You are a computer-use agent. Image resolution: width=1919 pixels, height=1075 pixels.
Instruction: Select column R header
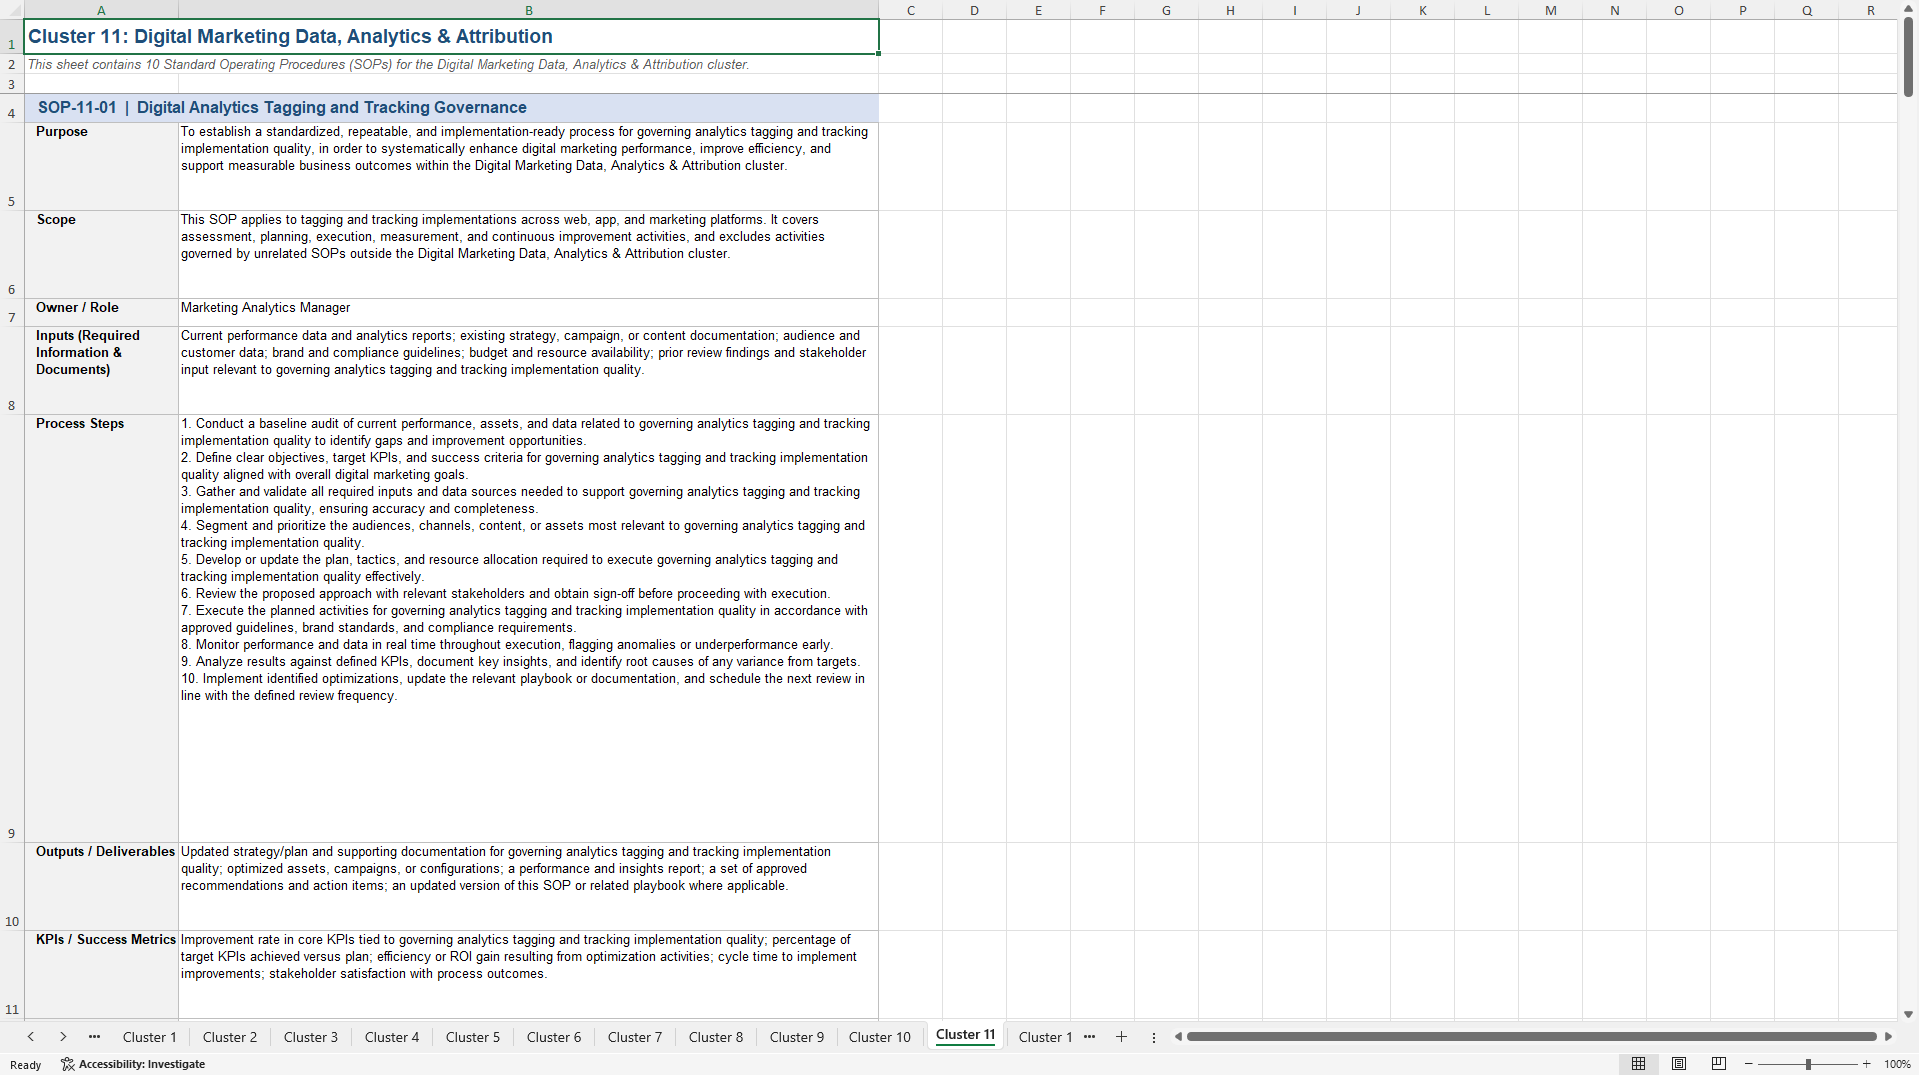(x=1871, y=10)
